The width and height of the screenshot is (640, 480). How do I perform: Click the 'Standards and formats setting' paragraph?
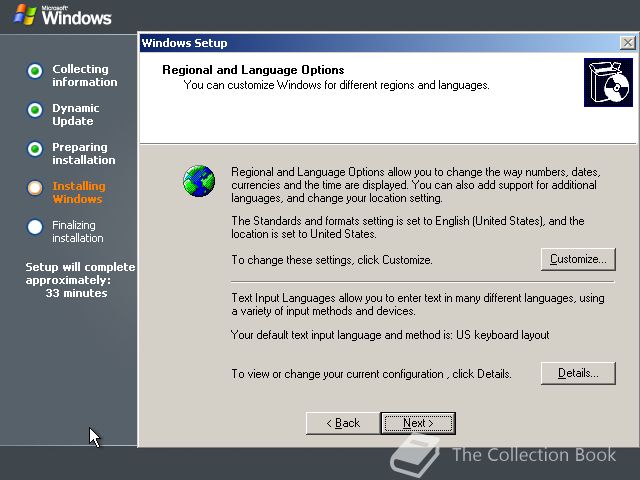coord(408,227)
